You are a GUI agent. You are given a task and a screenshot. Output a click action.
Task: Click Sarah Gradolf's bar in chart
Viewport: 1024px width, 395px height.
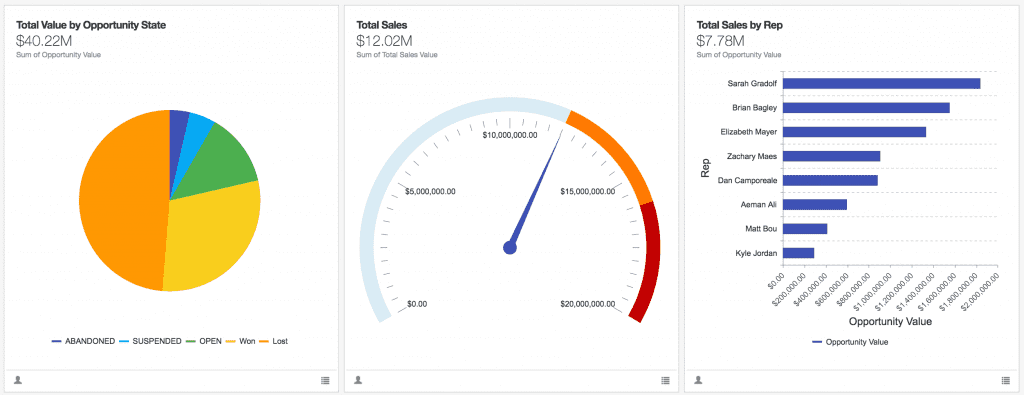click(x=881, y=84)
